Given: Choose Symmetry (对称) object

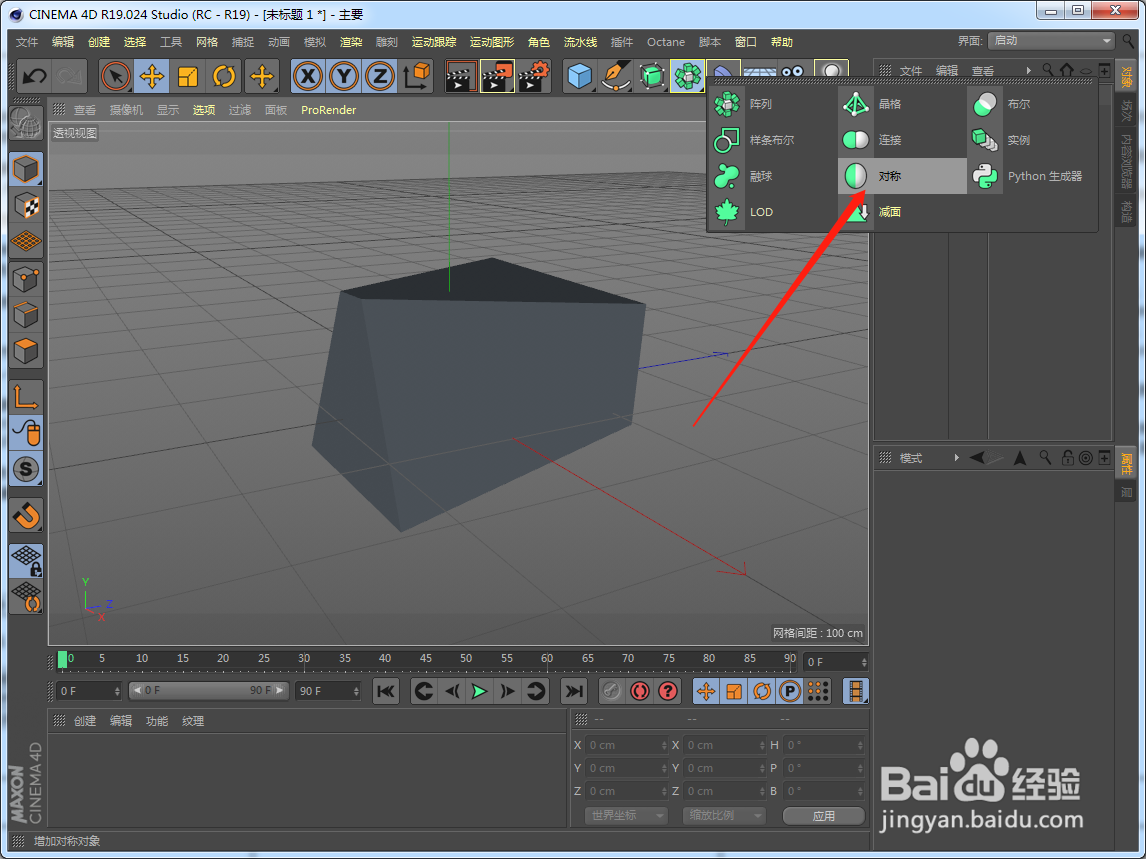Looking at the screenshot, I should 902,176.
